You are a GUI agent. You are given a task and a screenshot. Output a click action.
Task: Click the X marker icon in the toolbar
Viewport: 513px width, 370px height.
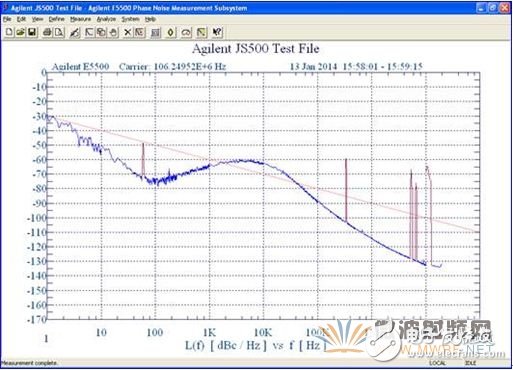[x=127, y=32]
